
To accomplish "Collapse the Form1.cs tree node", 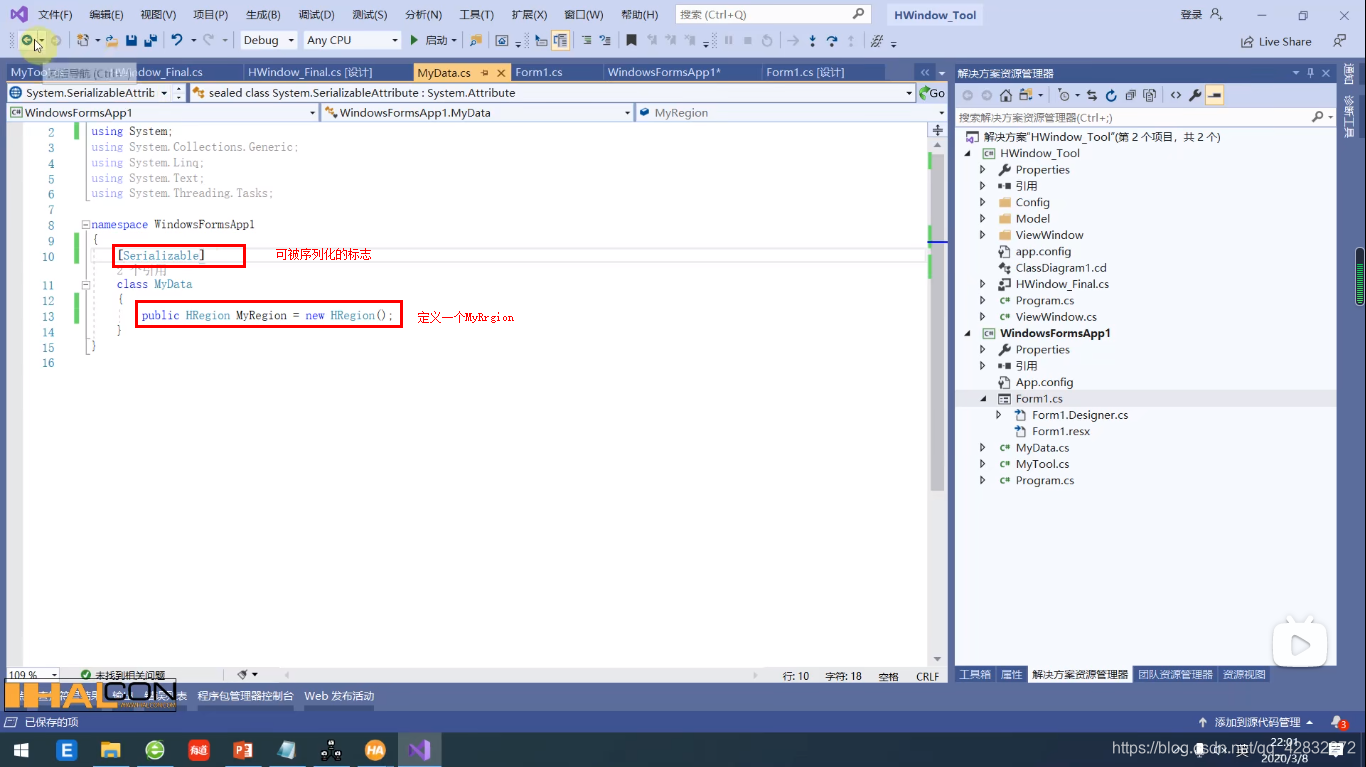I will click(x=983, y=398).
